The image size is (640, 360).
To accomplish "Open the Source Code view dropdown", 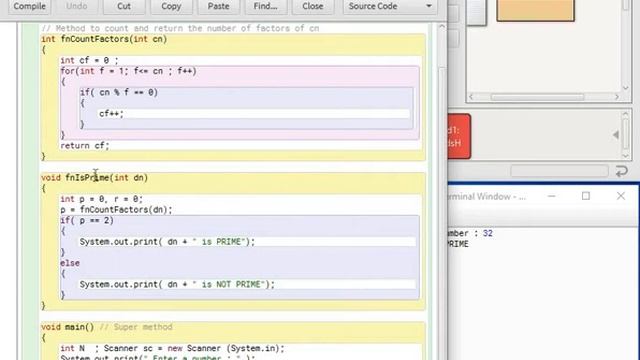I will coord(390,7).
